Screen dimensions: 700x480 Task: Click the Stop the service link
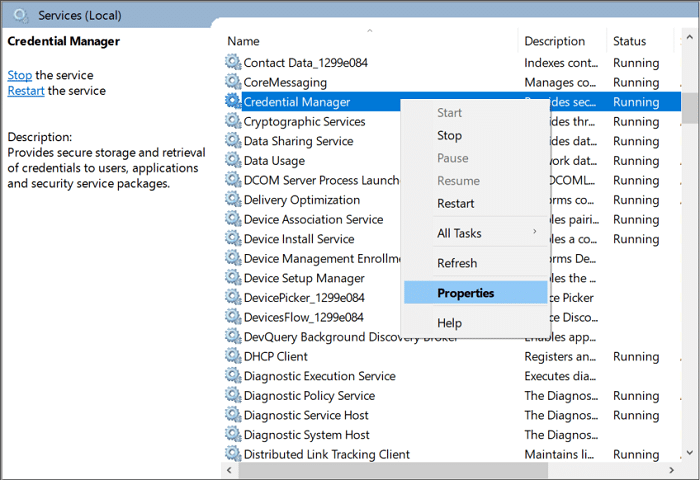(x=20, y=75)
